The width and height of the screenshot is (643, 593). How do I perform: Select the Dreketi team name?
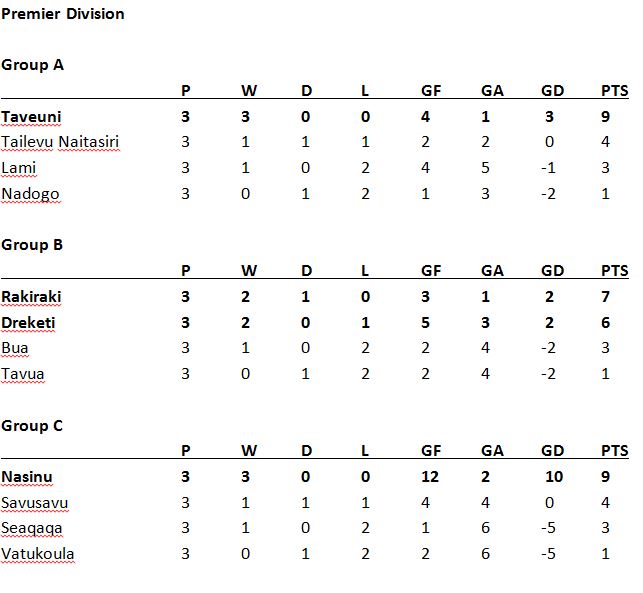[x=28, y=323]
